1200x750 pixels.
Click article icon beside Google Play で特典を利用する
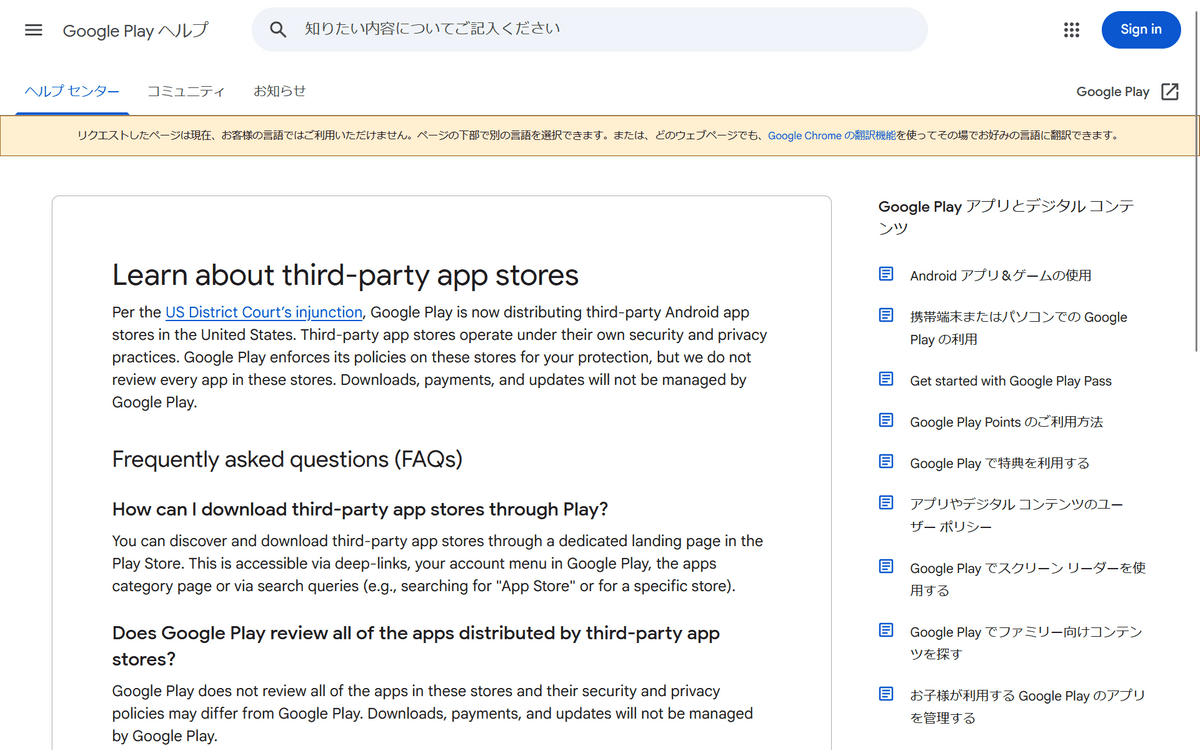[886, 461]
